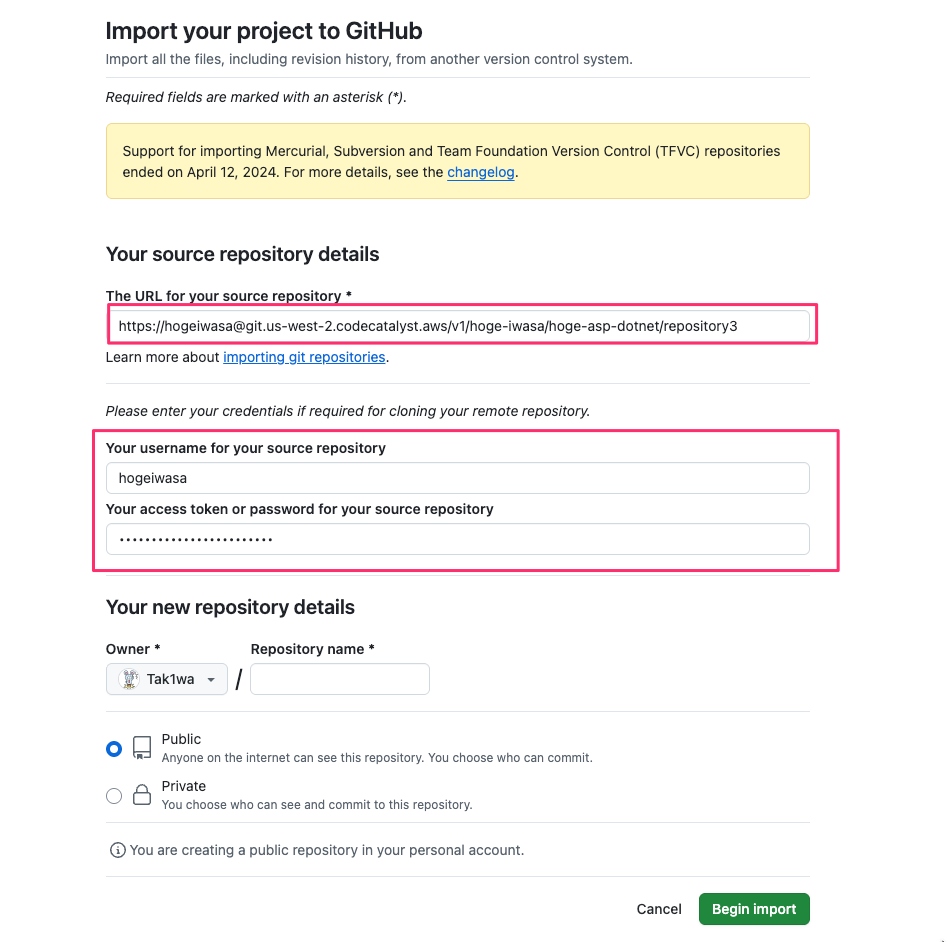Open the changelog link in yellow notice
This screenshot has height=942, width=948.
coord(480,172)
